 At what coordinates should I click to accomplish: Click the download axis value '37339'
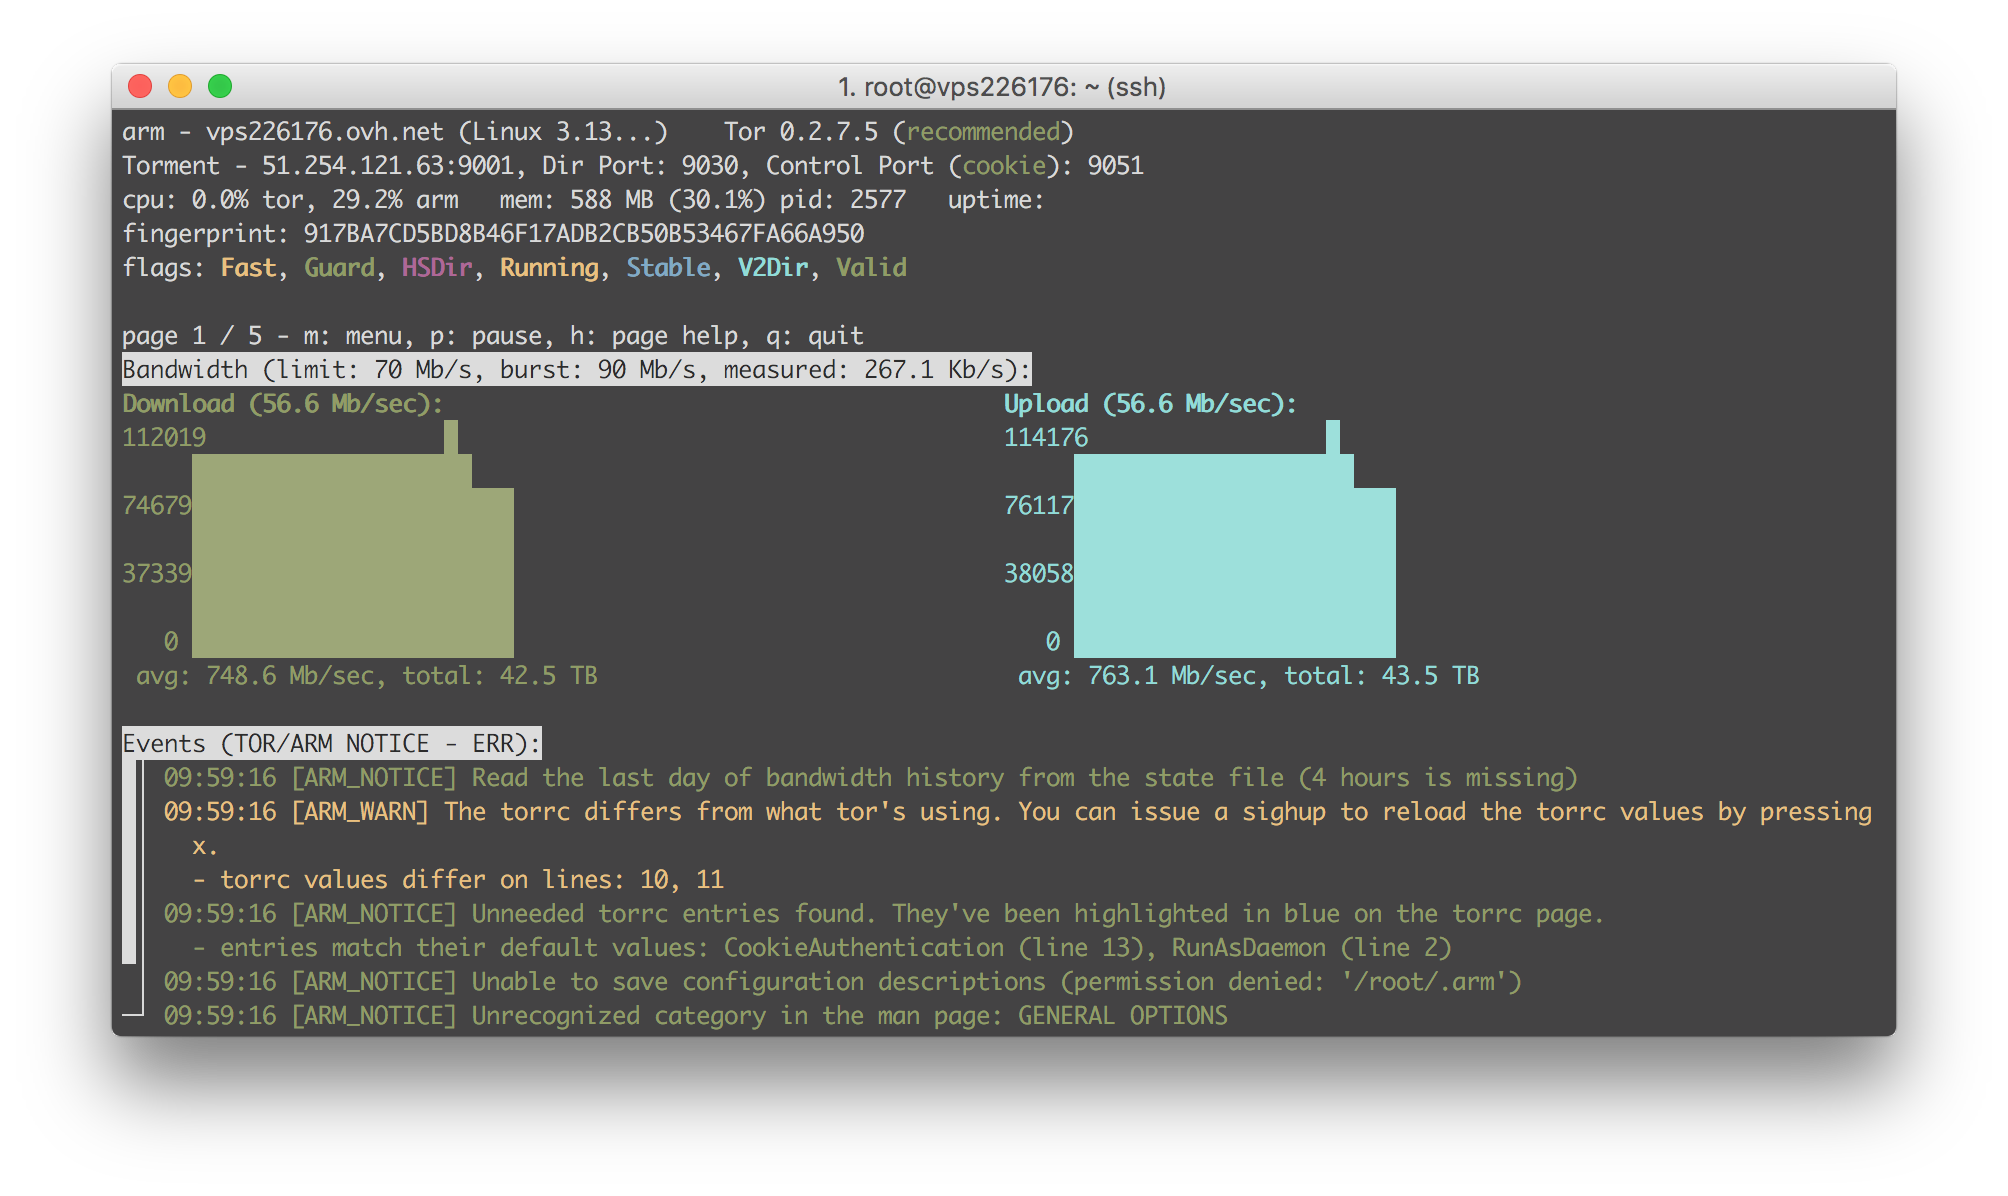157,574
